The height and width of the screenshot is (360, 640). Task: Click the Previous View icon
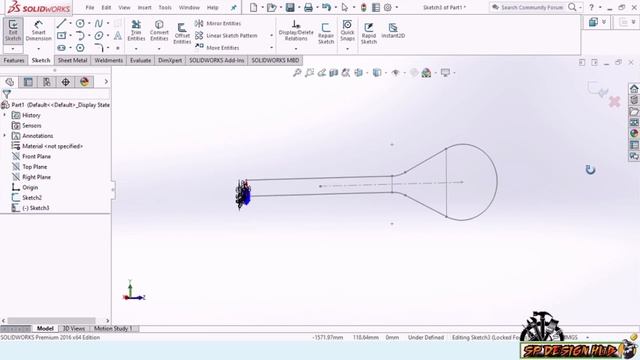click(322, 73)
